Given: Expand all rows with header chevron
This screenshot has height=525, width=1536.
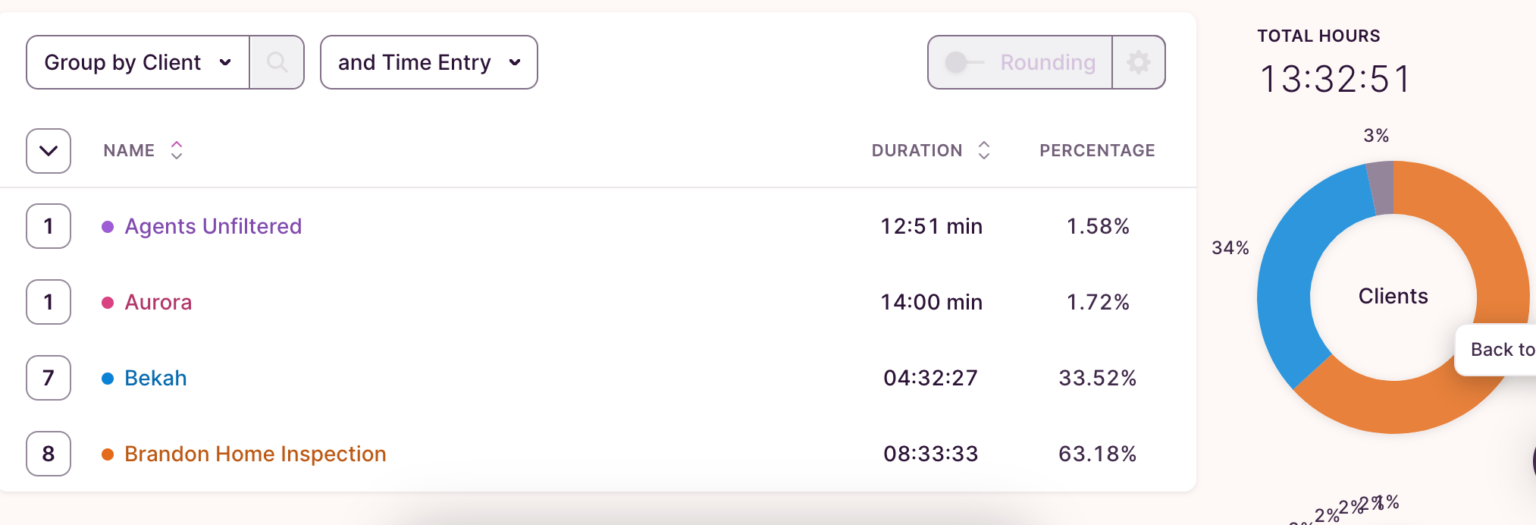Looking at the screenshot, I should tap(48, 151).
